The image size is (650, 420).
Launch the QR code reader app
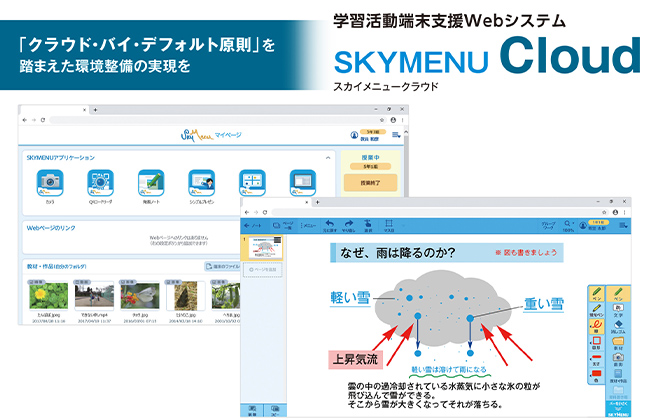click(100, 182)
